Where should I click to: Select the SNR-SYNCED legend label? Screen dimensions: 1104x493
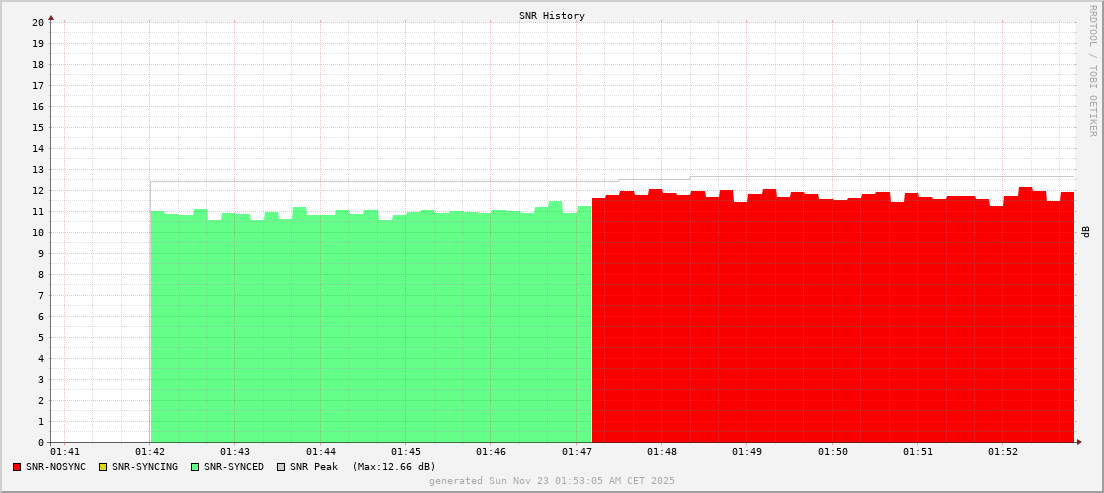coord(234,467)
